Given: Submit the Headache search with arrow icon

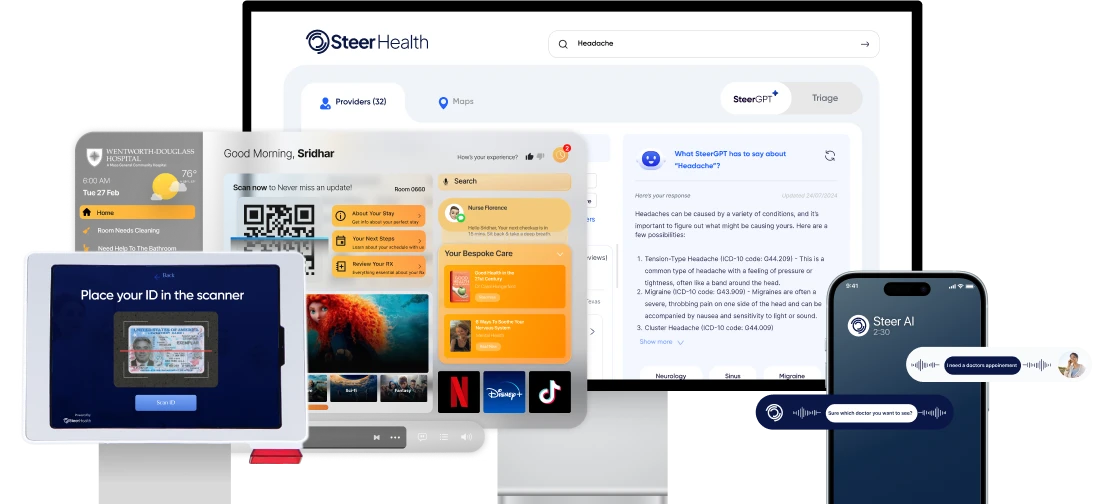Looking at the screenshot, I should pos(864,44).
